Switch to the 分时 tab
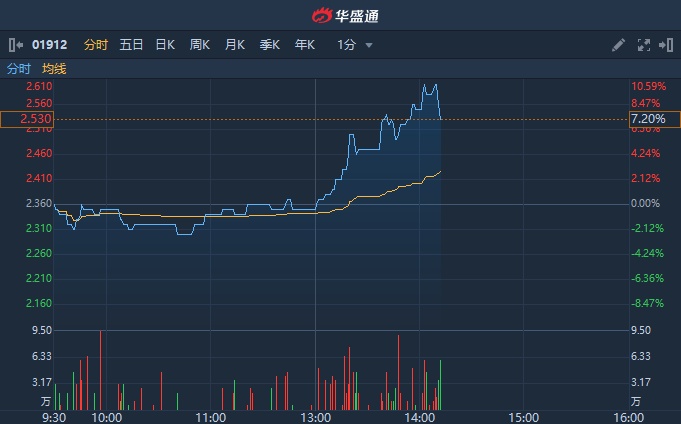The image size is (681, 424). tap(96, 45)
